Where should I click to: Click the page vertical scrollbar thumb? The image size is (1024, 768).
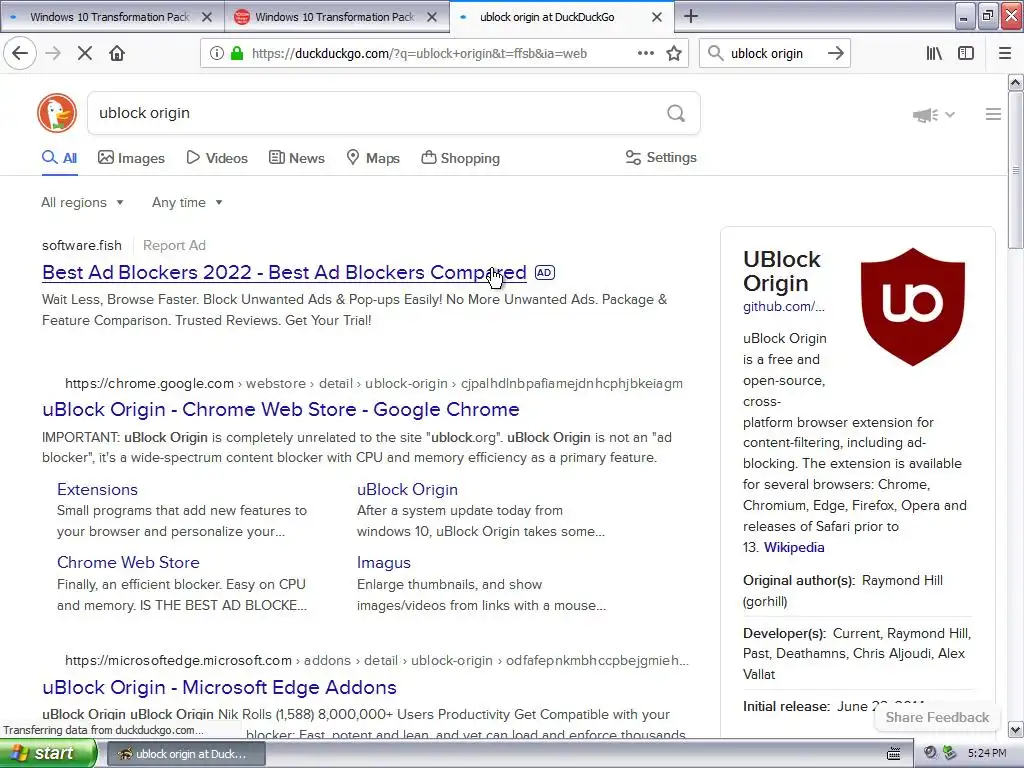[x=1015, y=170]
